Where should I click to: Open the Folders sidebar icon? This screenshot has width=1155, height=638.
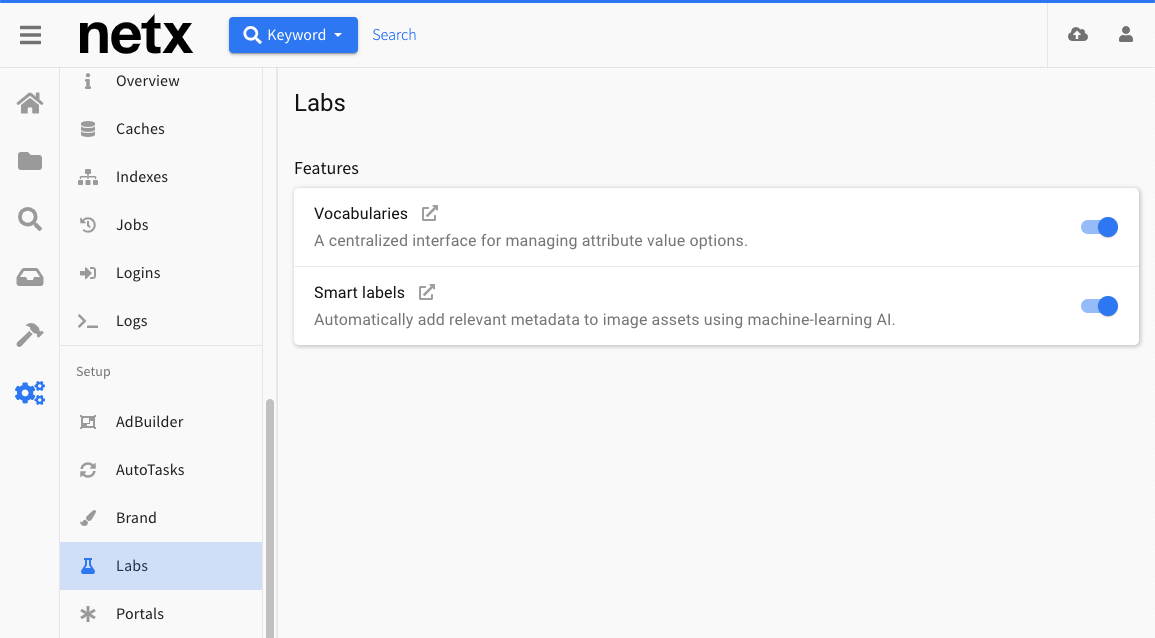pos(30,161)
